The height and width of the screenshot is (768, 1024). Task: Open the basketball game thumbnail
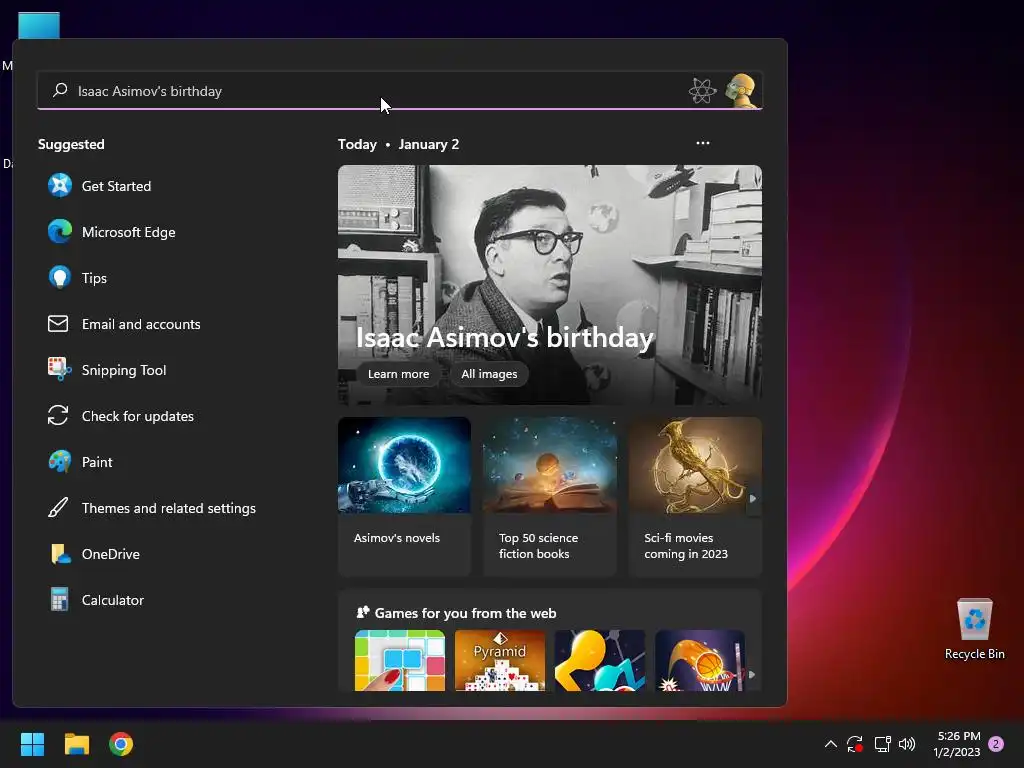coord(699,660)
